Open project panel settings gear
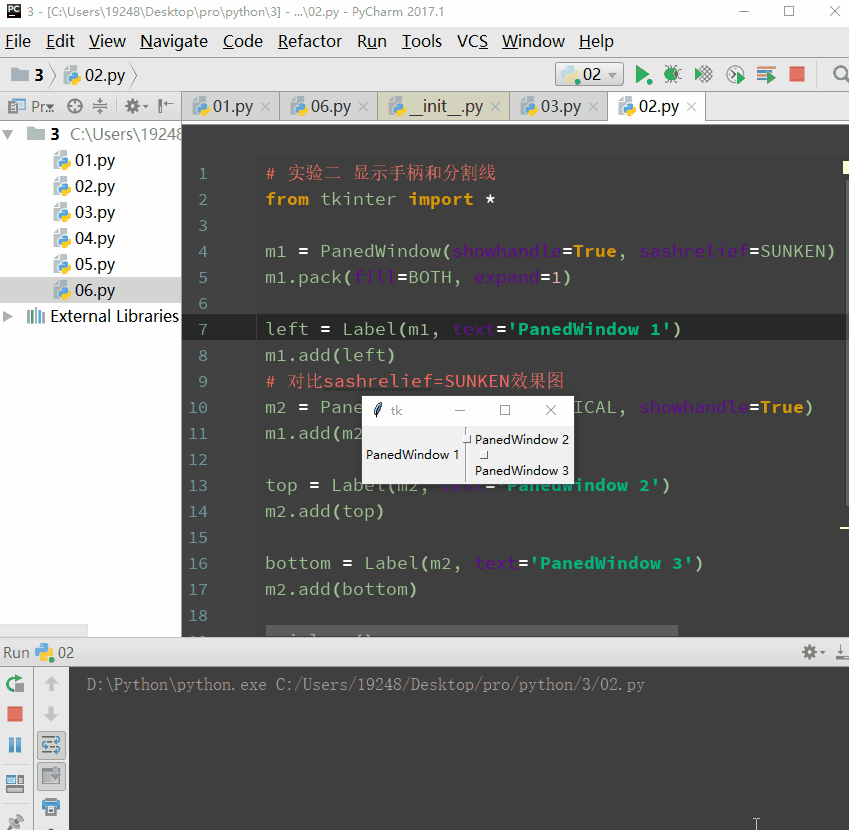This screenshot has height=830, width=849. (135, 106)
